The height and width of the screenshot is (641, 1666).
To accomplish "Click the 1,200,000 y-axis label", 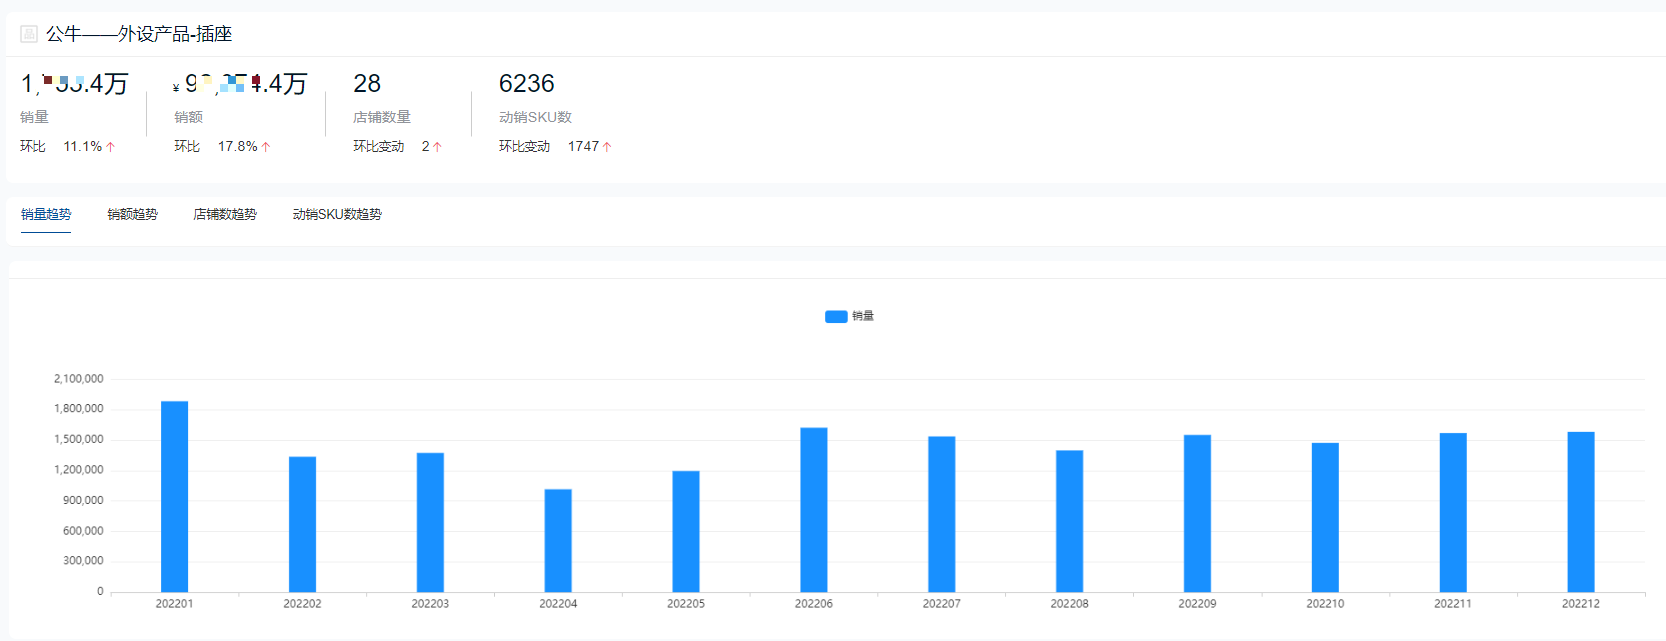I will [79, 470].
